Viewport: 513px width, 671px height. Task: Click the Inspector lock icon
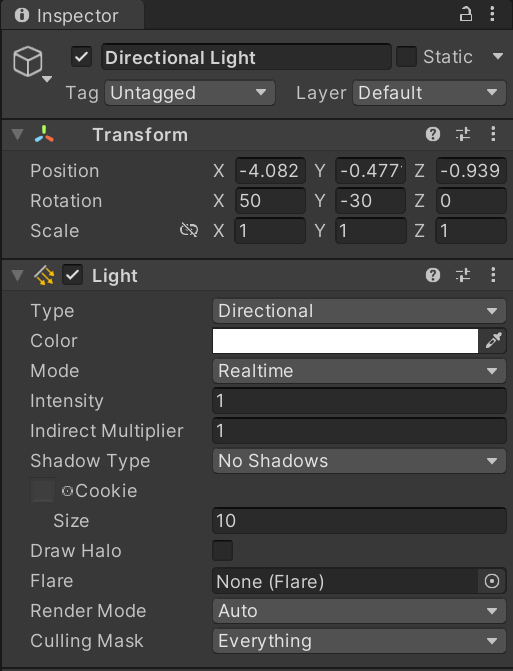pyautogui.click(x=466, y=15)
